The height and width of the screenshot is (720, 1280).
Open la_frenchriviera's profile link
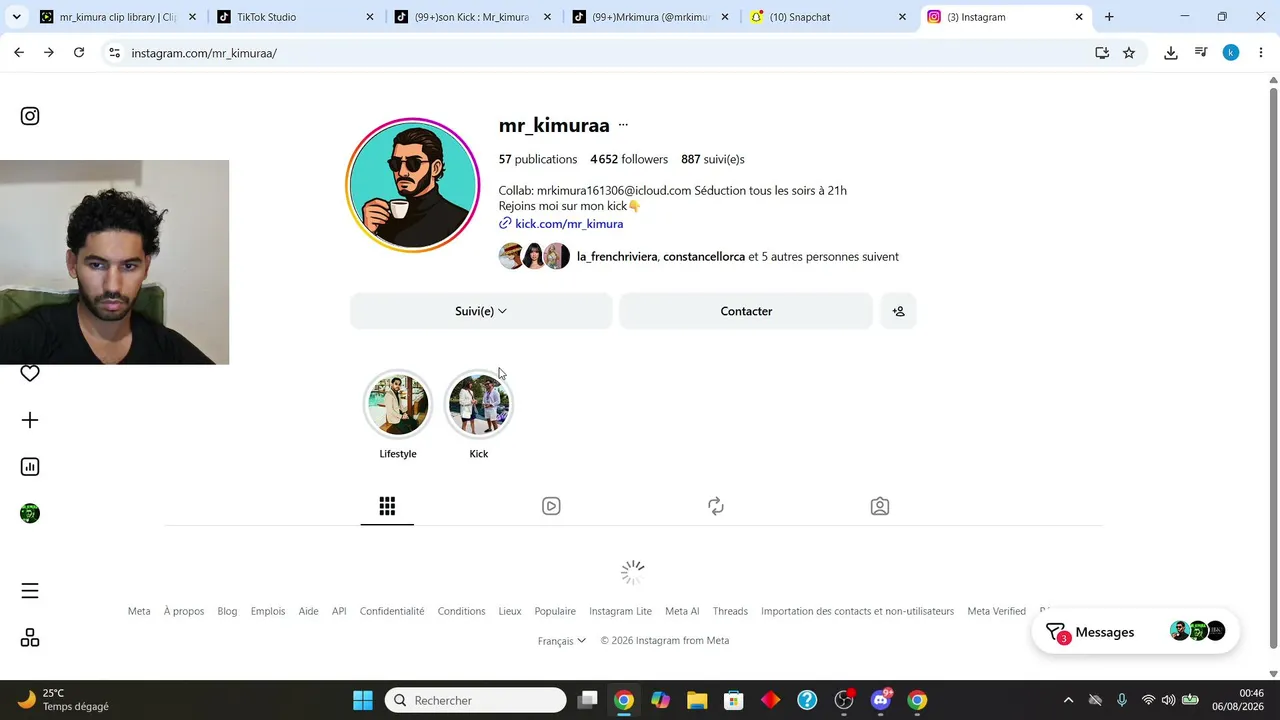617,257
